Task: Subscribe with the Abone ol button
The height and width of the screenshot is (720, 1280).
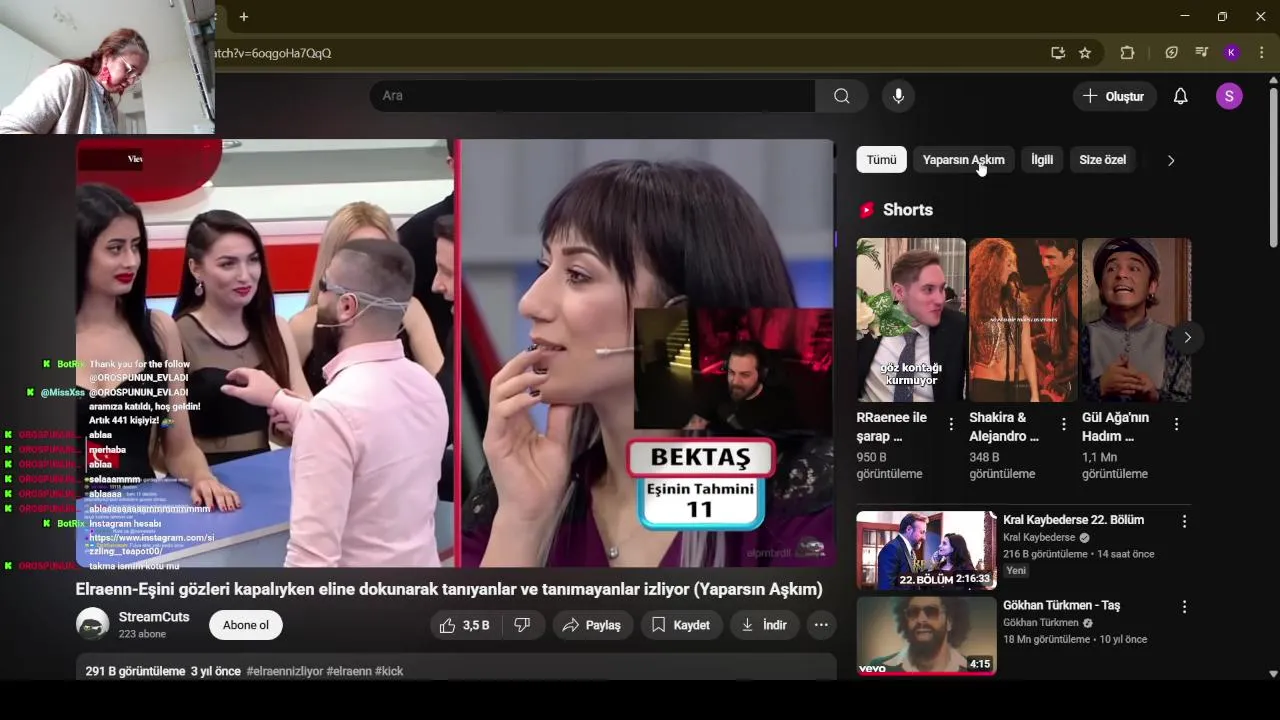Action: [246, 625]
